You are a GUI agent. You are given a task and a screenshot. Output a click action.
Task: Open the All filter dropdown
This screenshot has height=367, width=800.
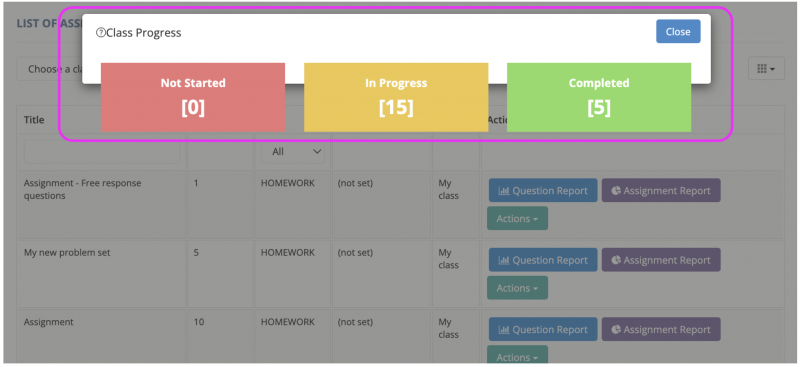point(292,152)
